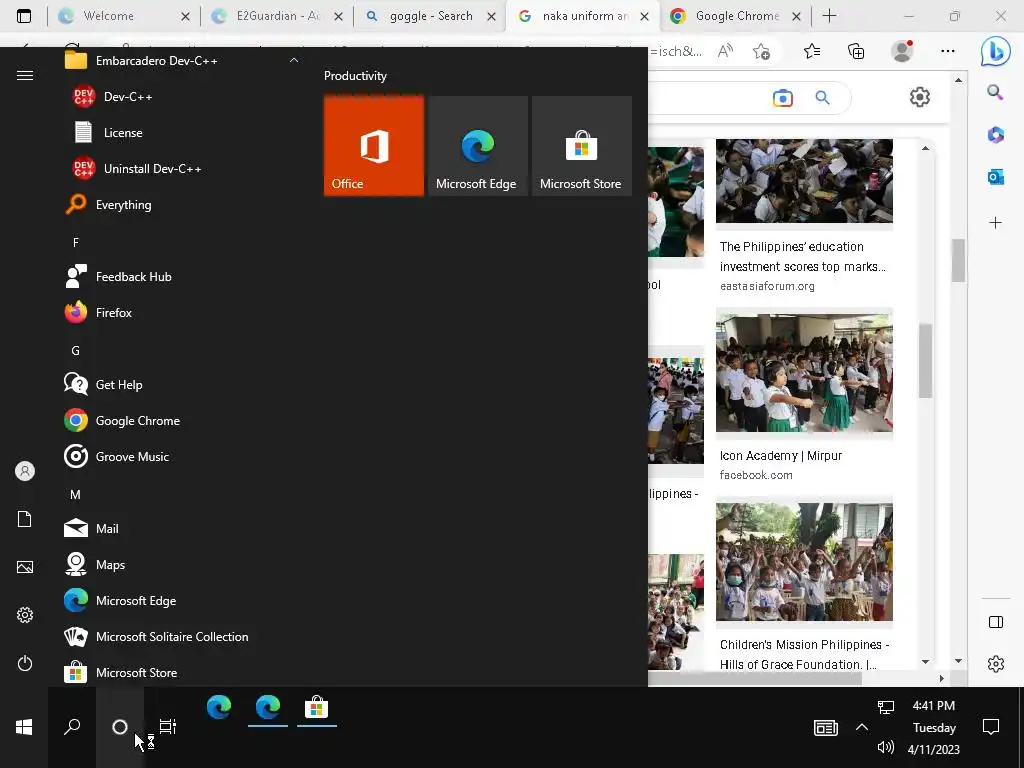Click the Microsoft Edge tile under Productivity

pos(477,146)
